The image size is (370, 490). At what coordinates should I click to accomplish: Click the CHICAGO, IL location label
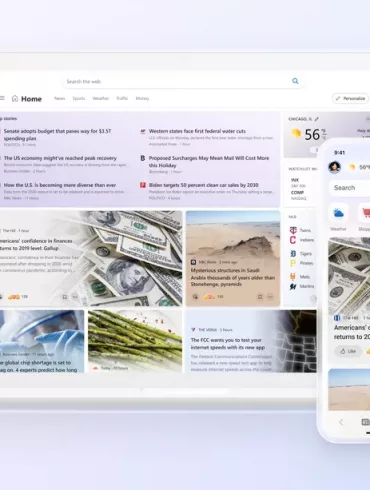(300, 119)
